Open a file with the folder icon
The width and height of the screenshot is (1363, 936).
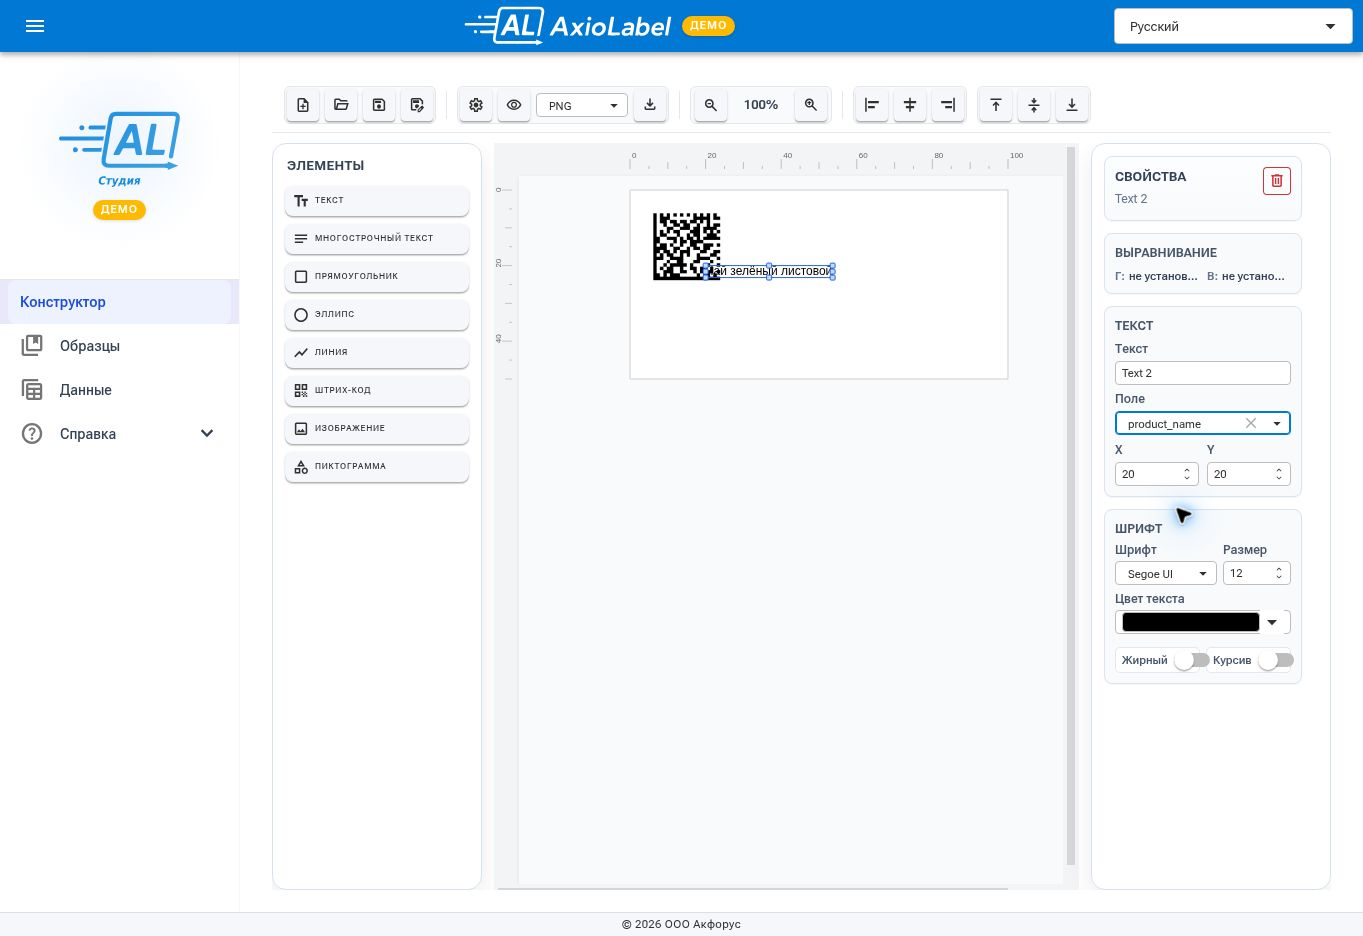click(x=341, y=105)
